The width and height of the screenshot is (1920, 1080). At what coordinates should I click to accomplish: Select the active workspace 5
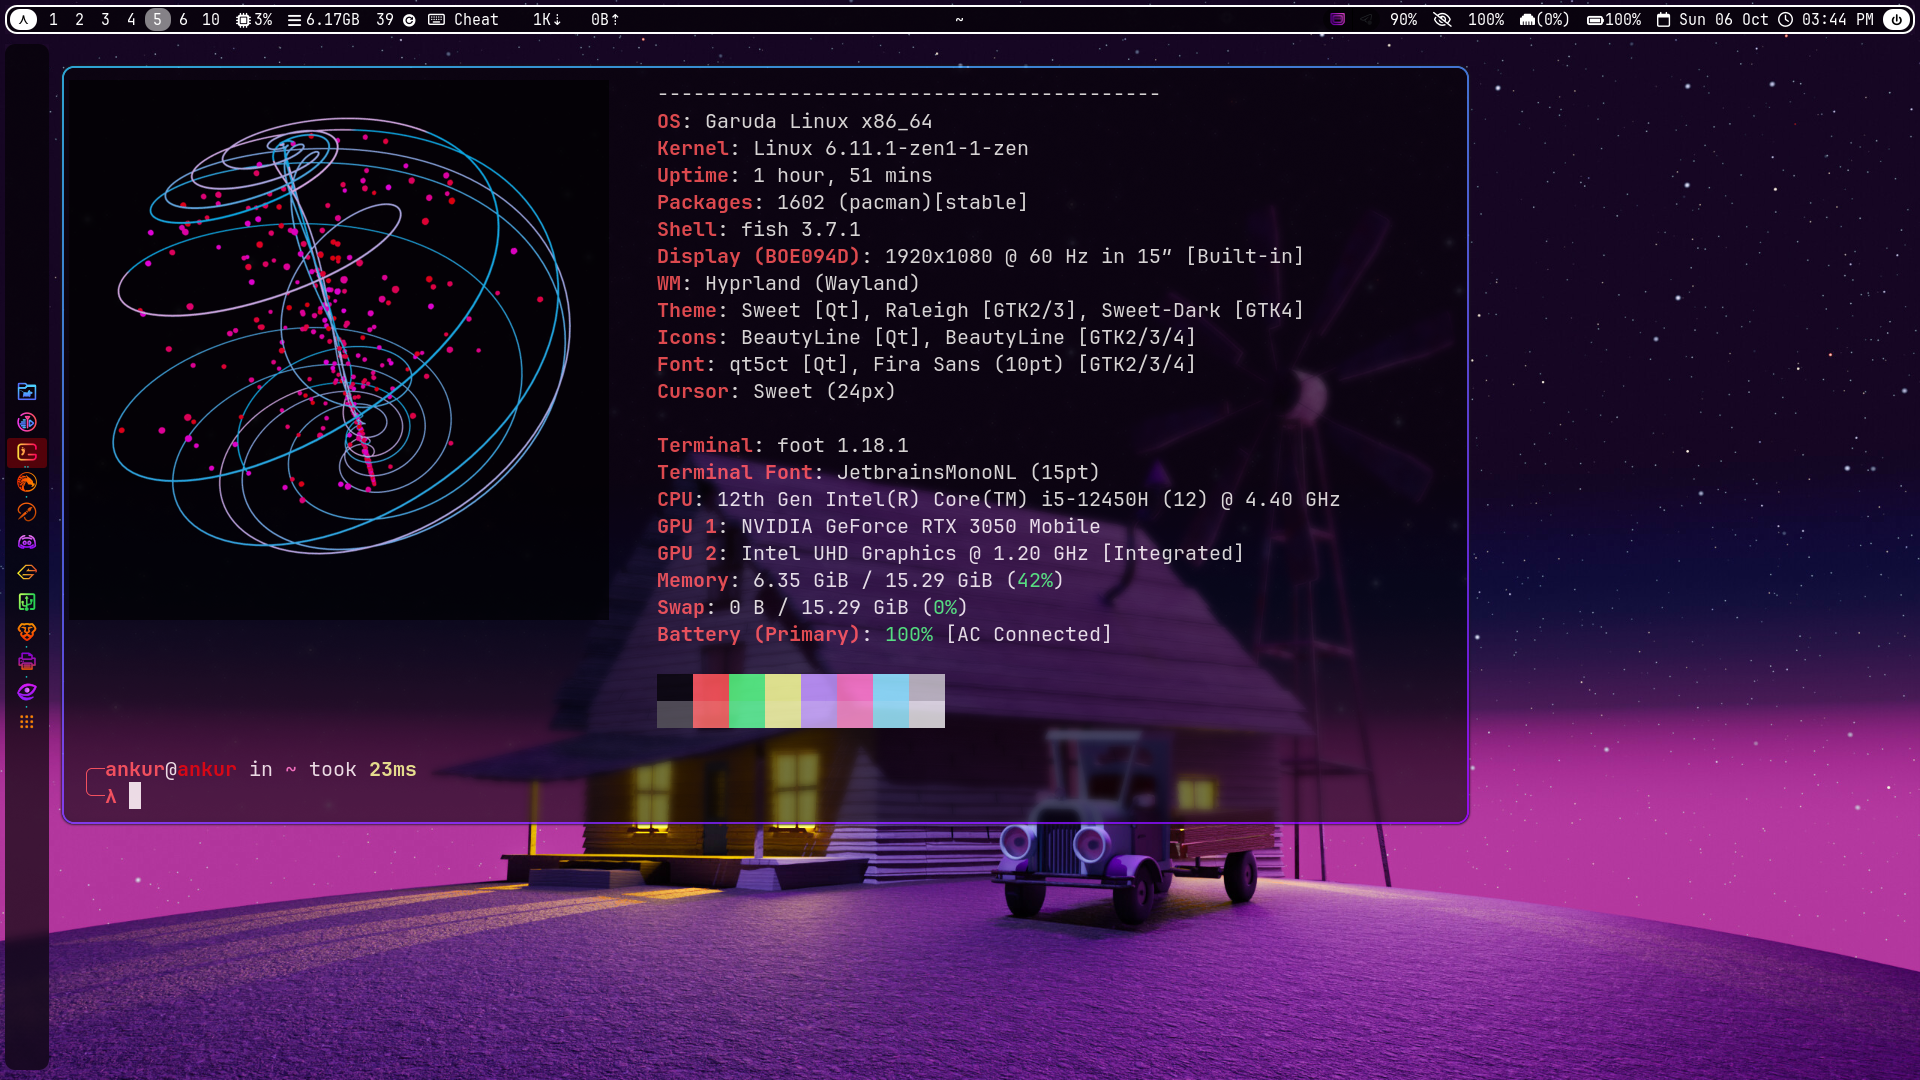pos(157,20)
